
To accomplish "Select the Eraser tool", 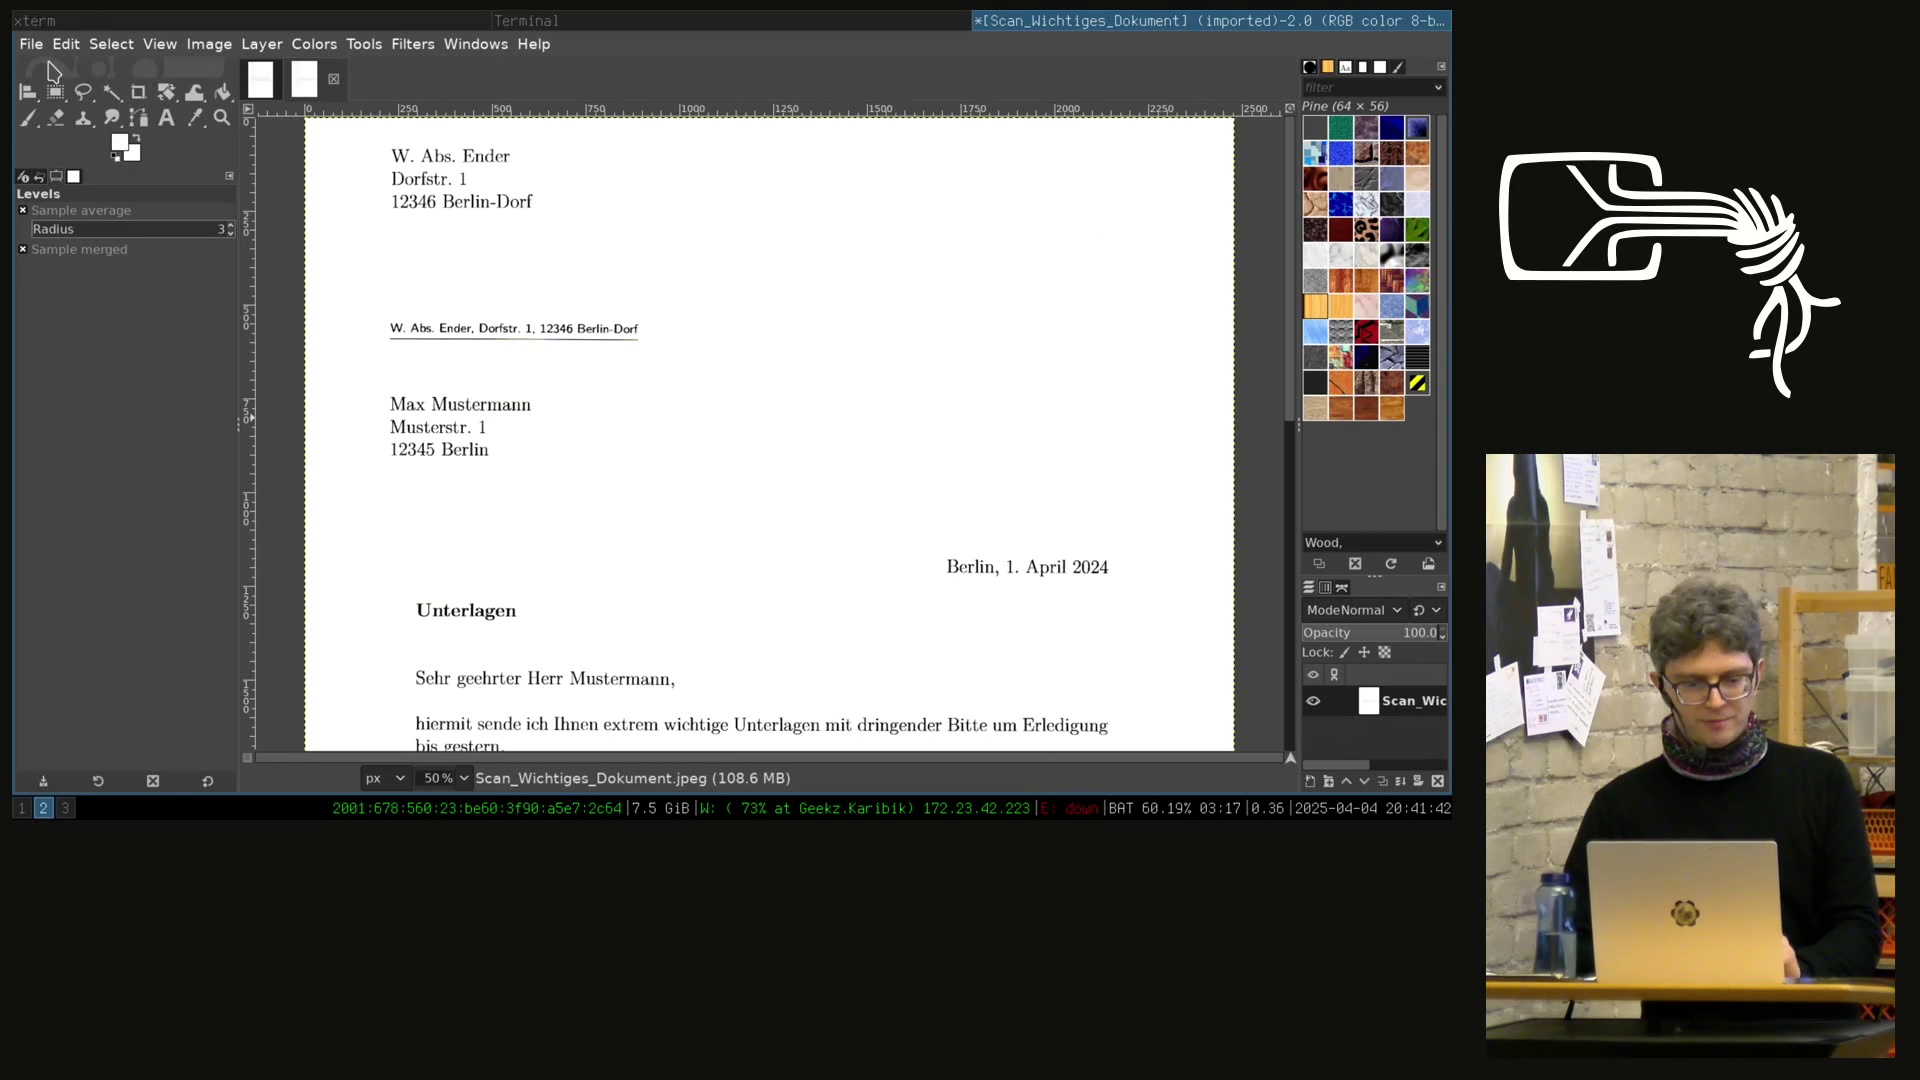I will tap(56, 118).
